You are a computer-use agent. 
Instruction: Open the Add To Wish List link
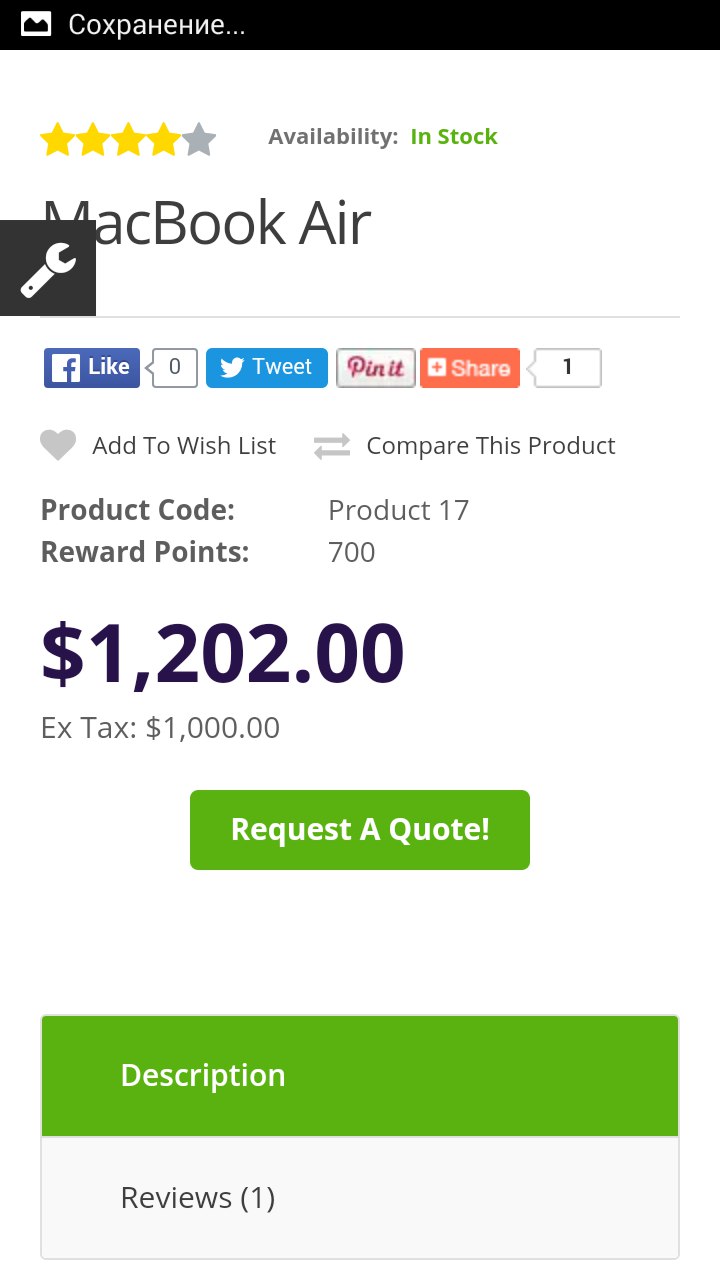pyautogui.click(x=184, y=446)
